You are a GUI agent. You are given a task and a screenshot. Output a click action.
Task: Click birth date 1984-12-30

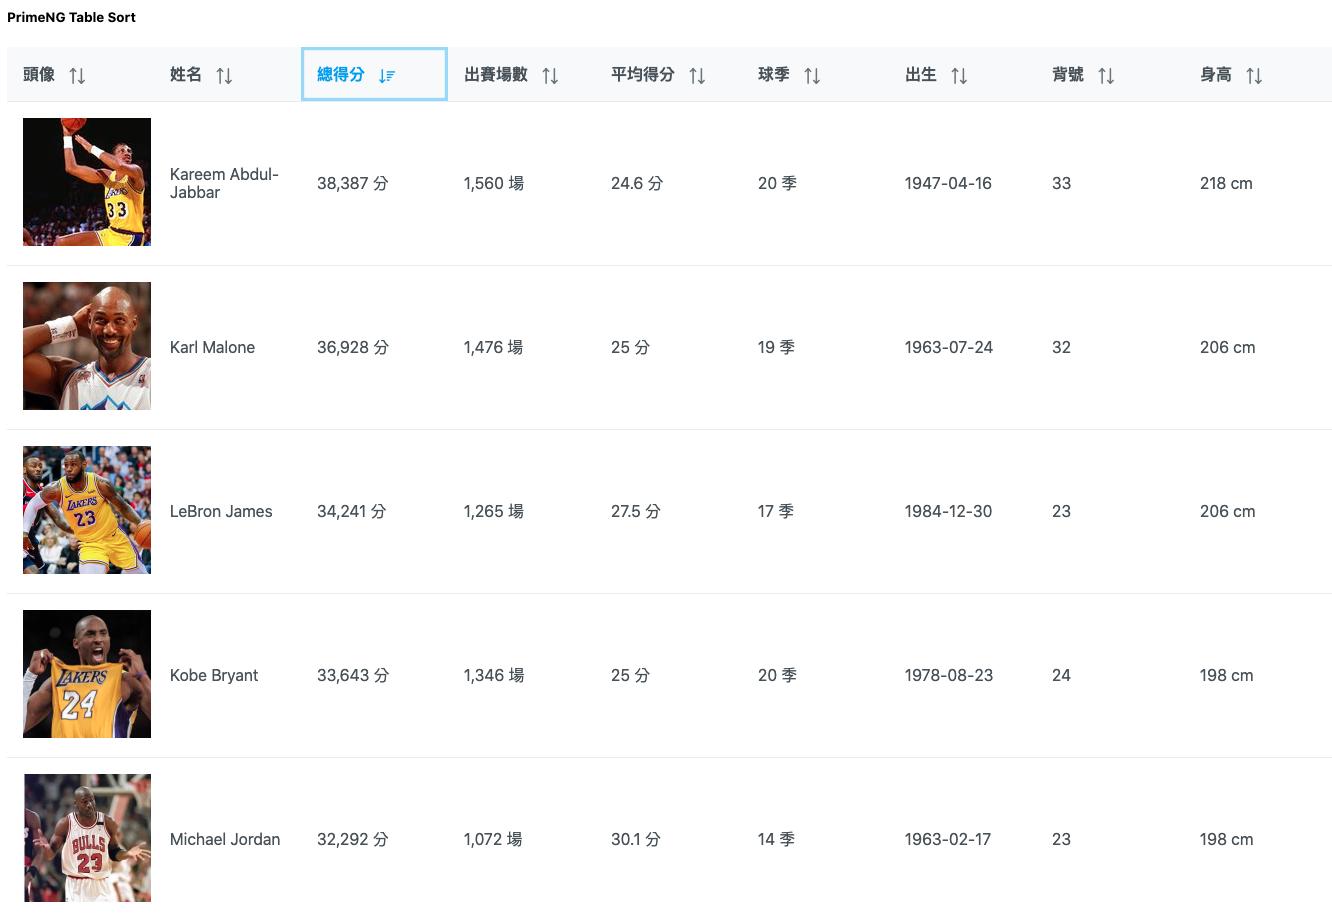(949, 512)
